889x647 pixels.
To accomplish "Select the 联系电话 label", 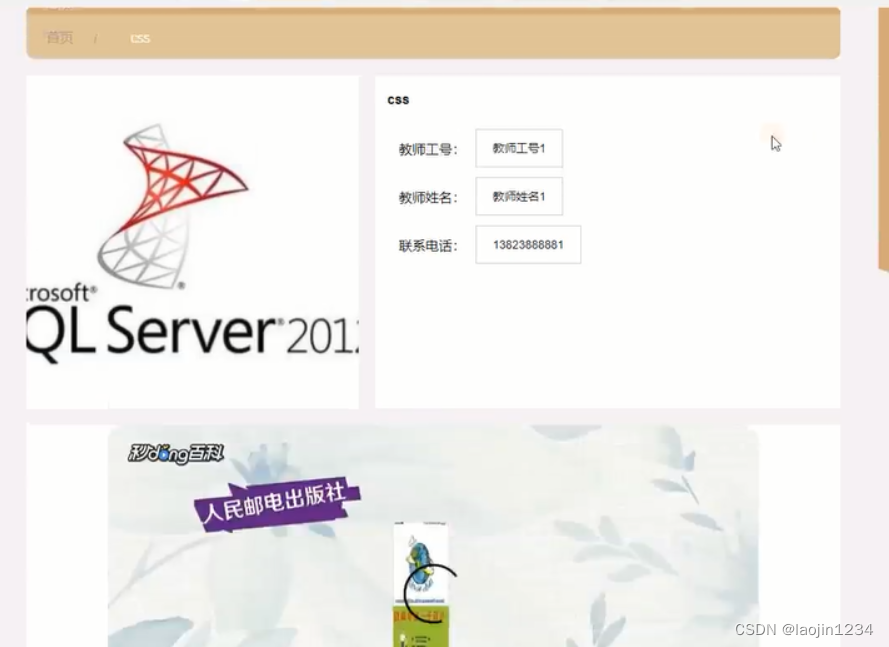I will point(427,246).
